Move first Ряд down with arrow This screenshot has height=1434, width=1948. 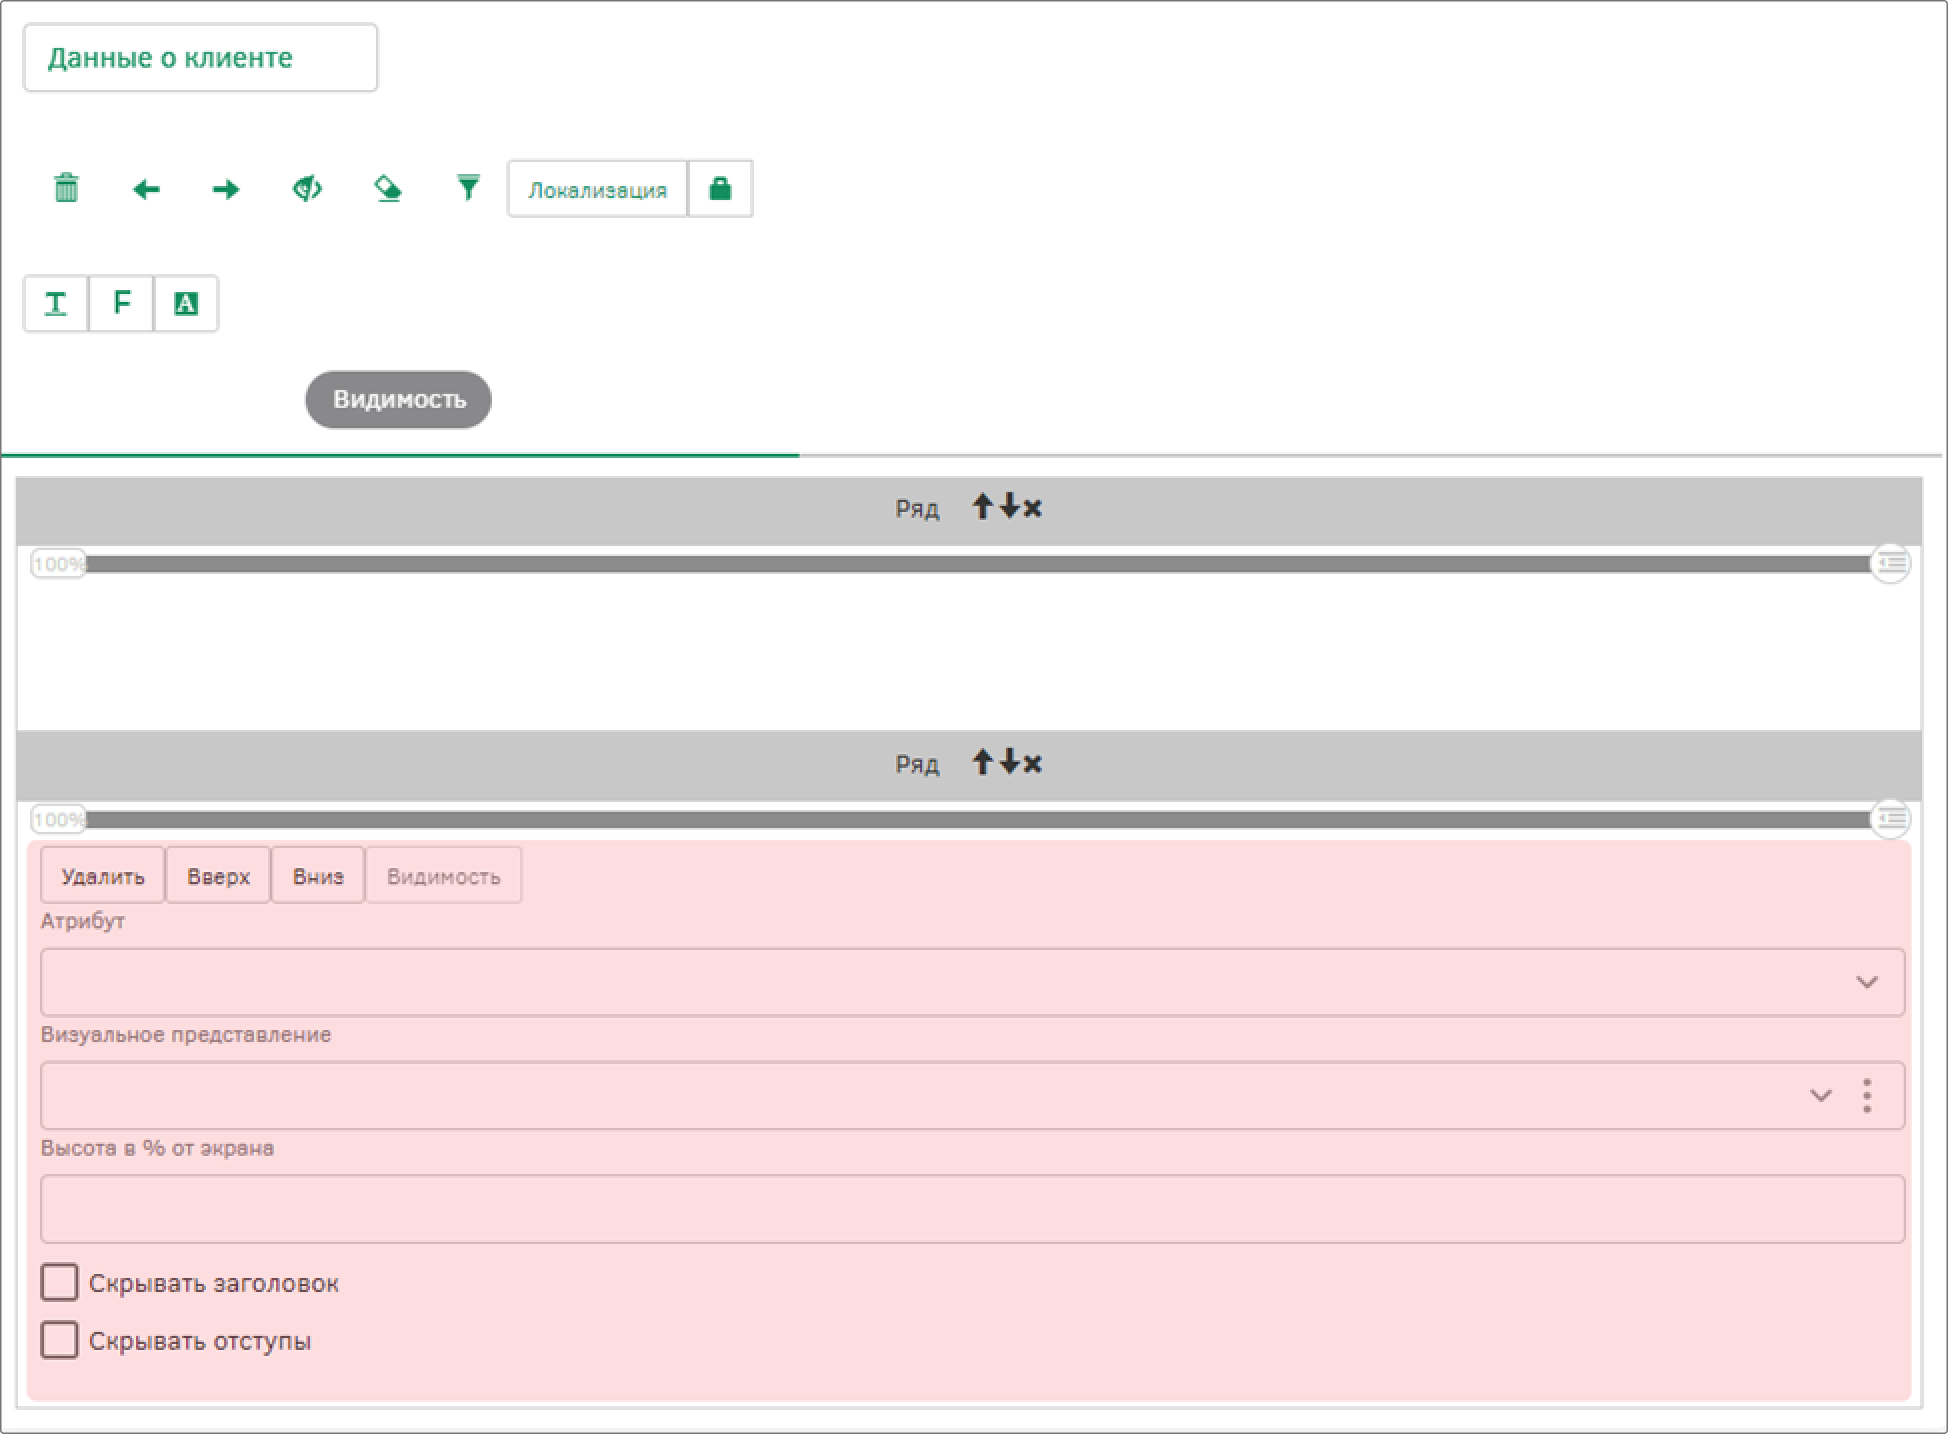(x=1009, y=507)
